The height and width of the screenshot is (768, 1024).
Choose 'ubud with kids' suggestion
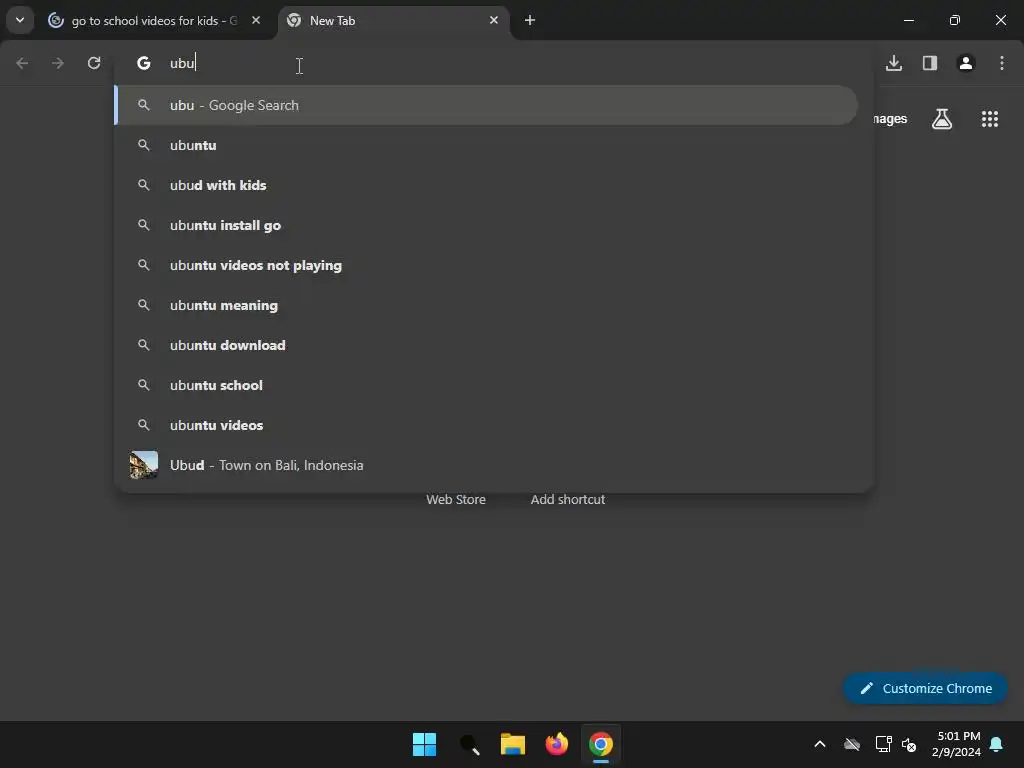(x=487, y=185)
